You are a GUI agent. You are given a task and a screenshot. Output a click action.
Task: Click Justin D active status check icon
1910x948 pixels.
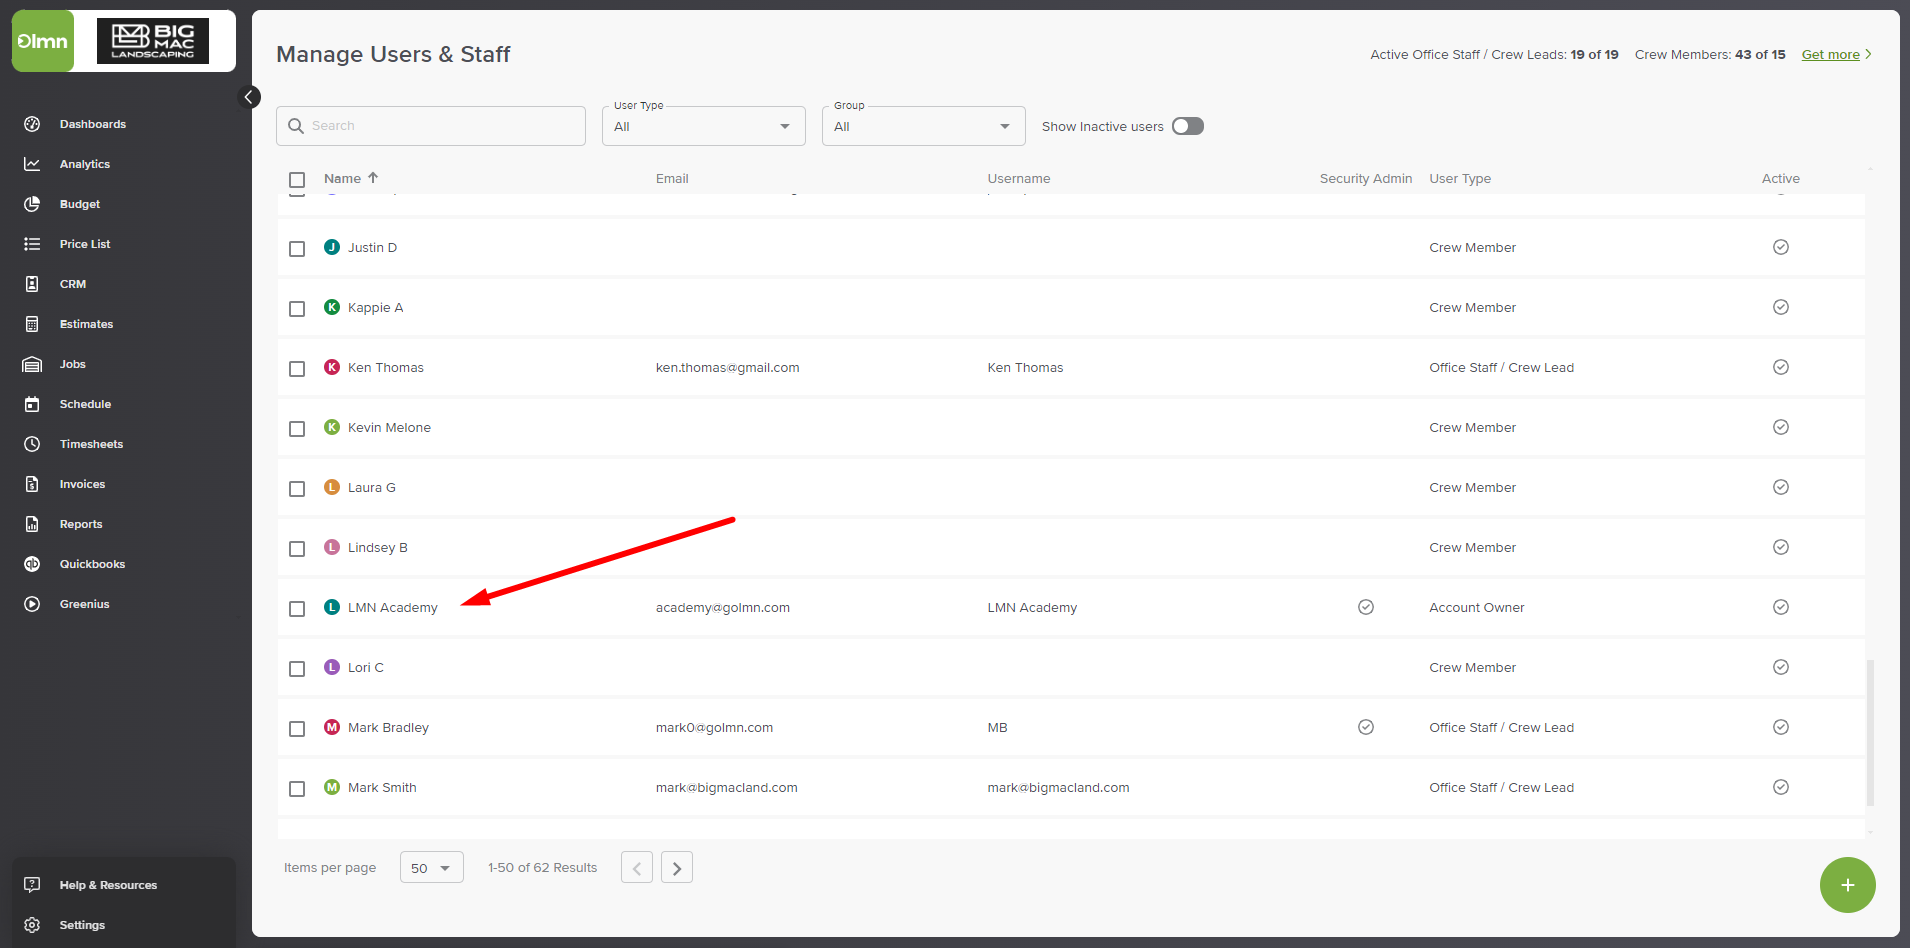pyautogui.click(x=1781, y=247)
